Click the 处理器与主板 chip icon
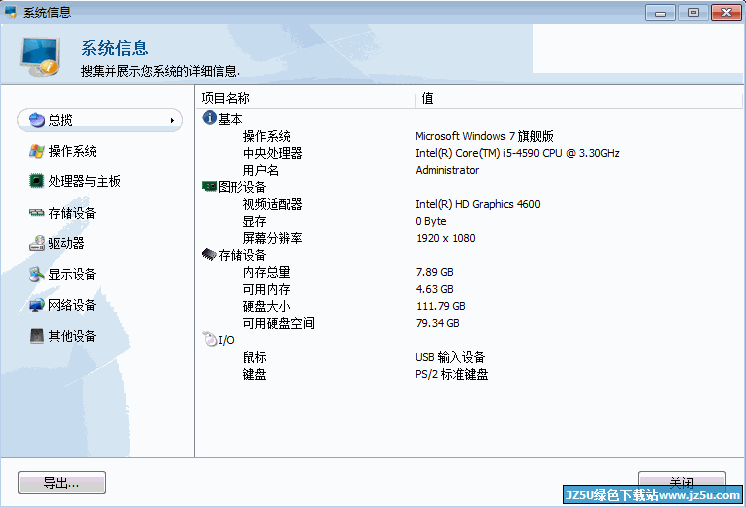Screen dimensions: 746x507 point(37,181)
